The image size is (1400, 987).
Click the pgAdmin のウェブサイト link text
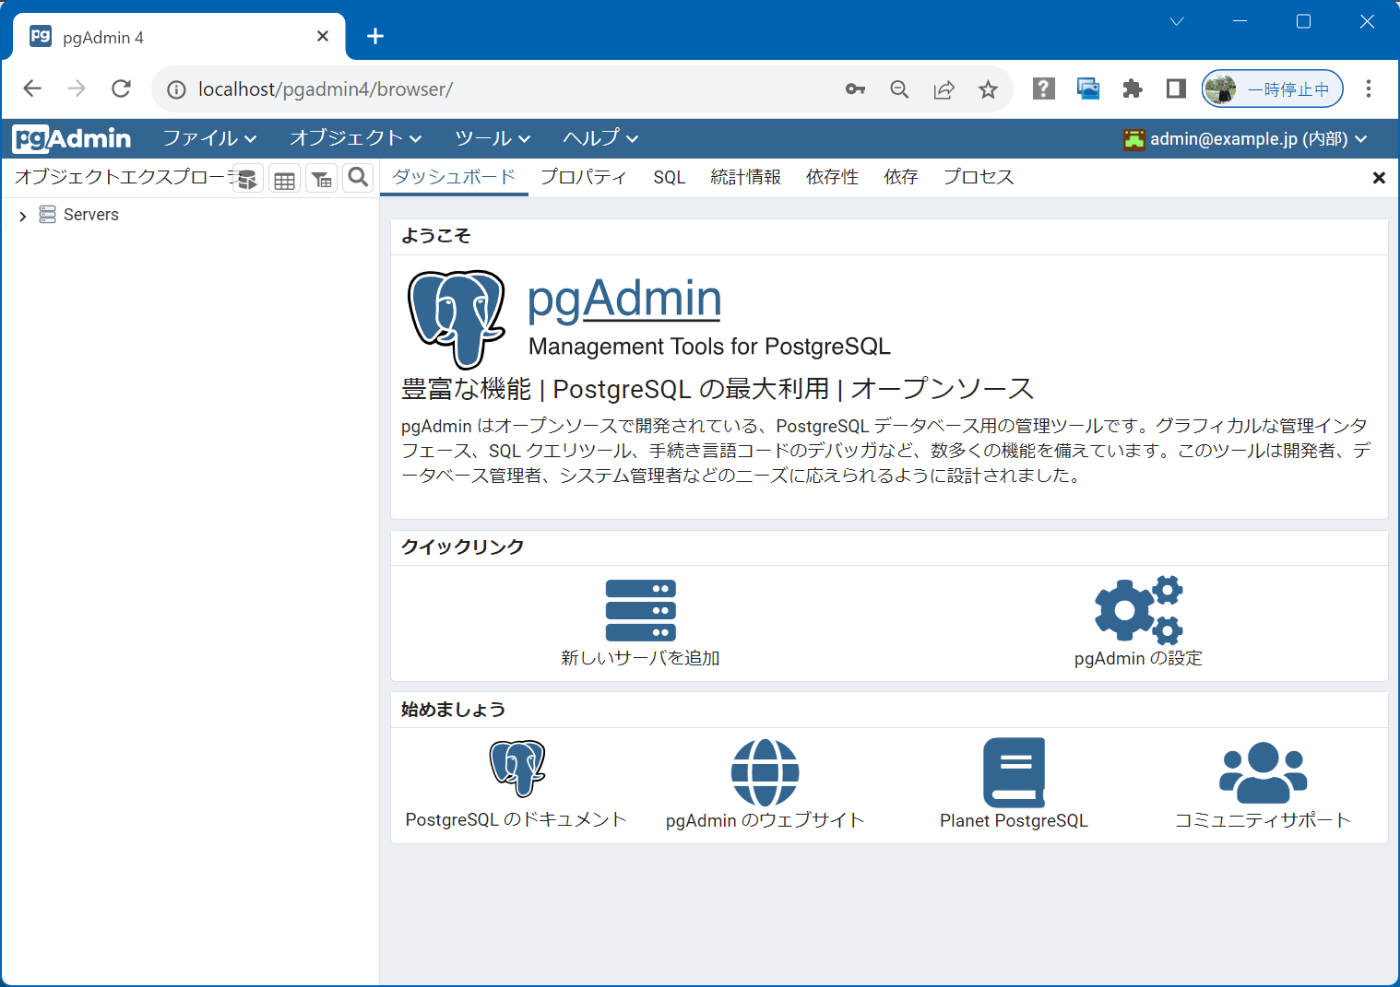(765, 820)
